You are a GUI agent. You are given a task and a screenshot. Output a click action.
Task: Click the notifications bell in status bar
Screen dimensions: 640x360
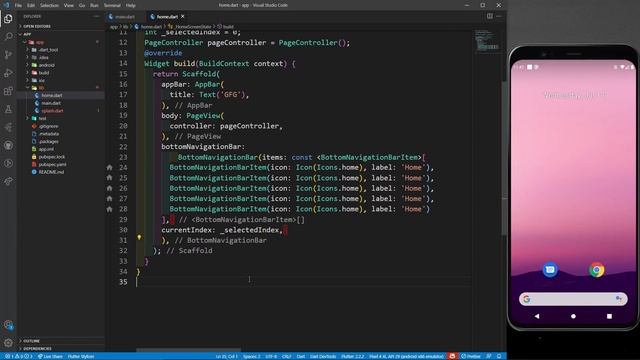click(499, 356)
